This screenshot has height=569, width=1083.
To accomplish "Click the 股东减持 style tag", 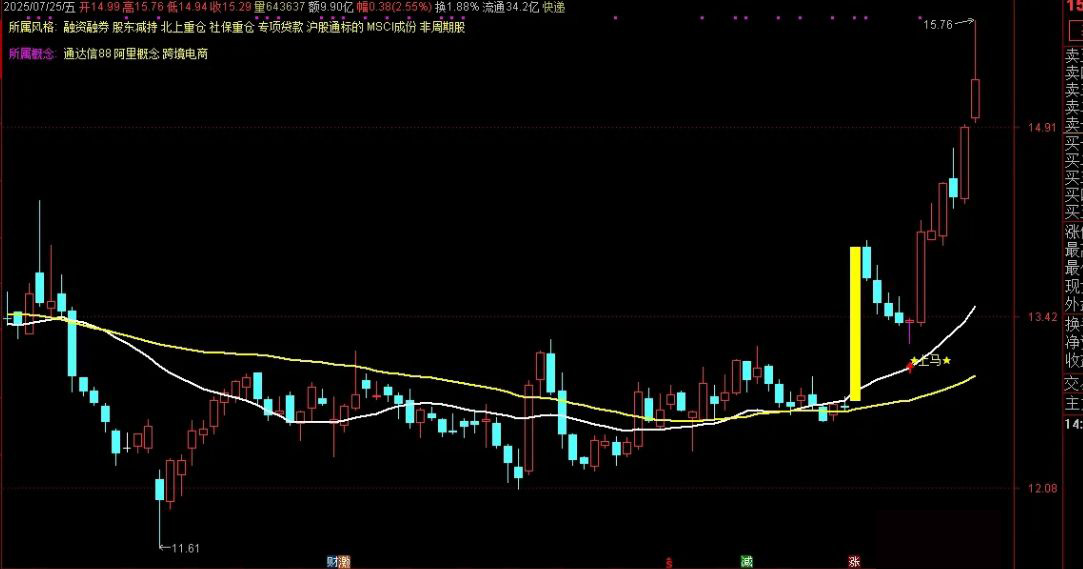I will coord(135,28).
